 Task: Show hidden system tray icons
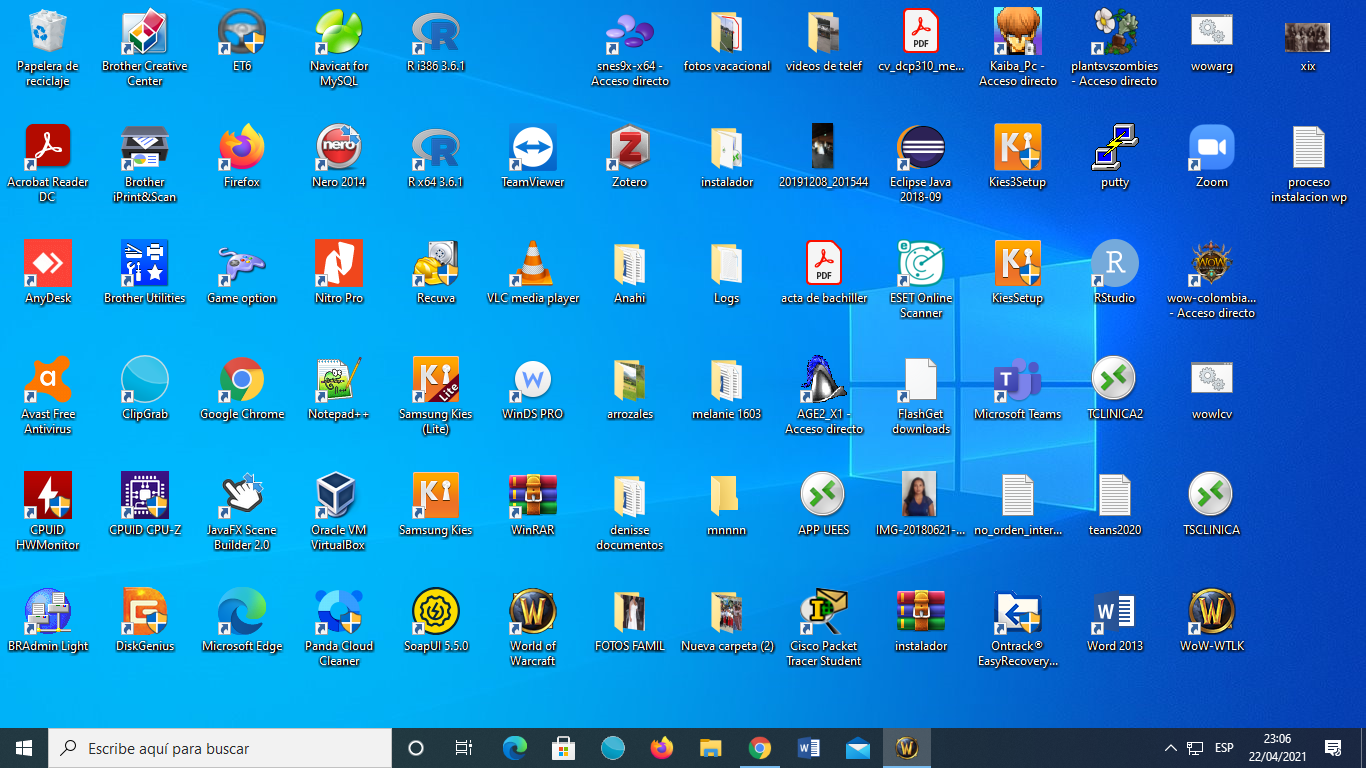click(1171, 748)
